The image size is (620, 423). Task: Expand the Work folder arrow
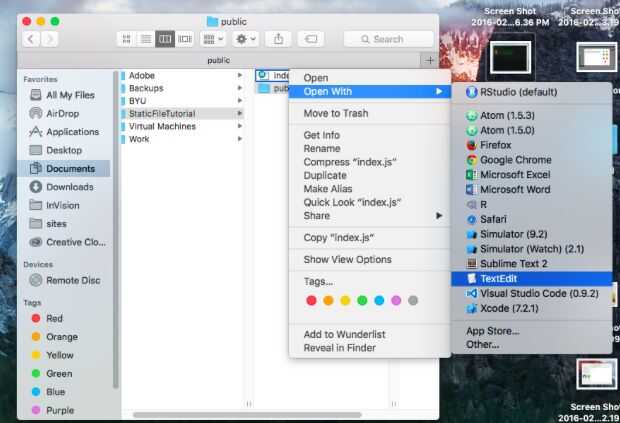click(x=240, y=139)
